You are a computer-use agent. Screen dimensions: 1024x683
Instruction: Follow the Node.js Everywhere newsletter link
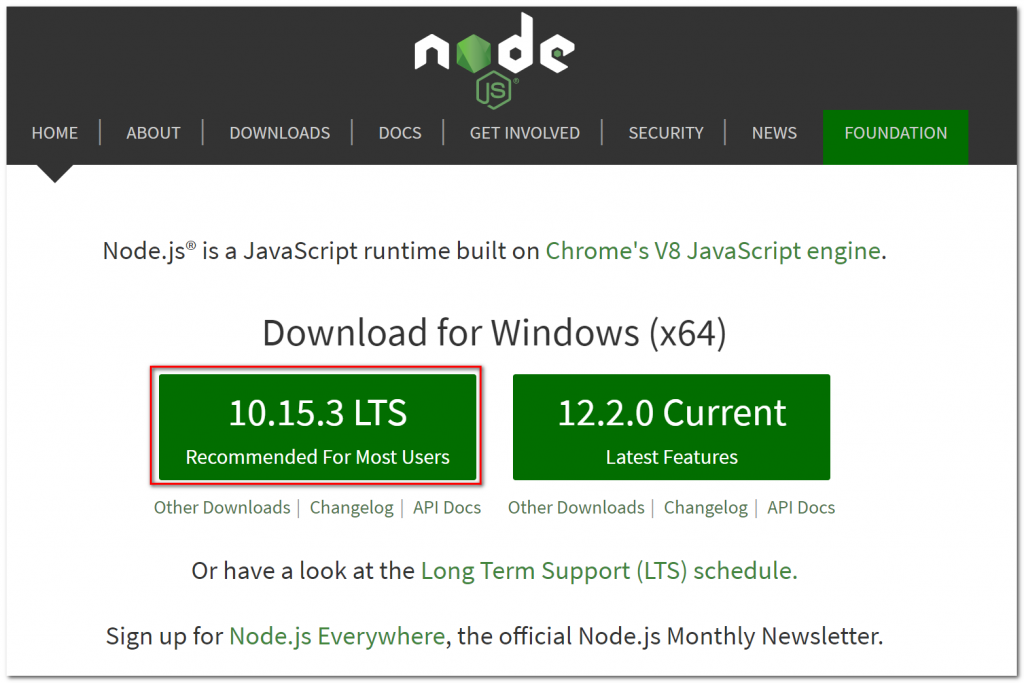(337, 636)
